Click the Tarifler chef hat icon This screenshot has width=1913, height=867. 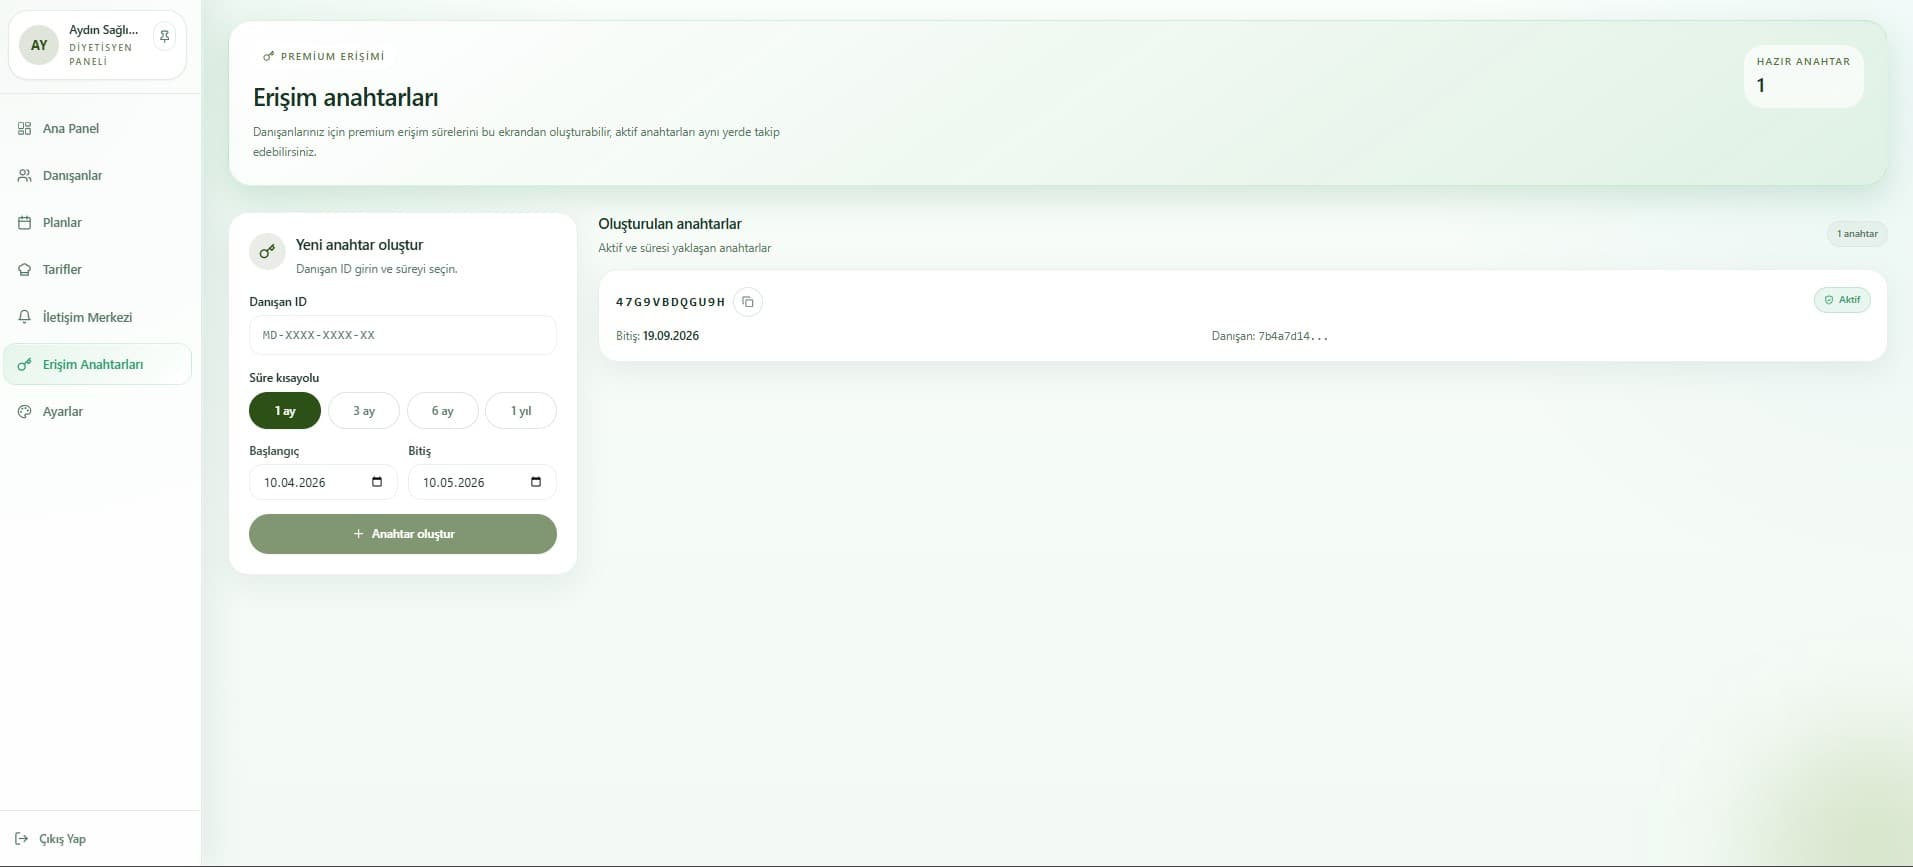[25, 270]
